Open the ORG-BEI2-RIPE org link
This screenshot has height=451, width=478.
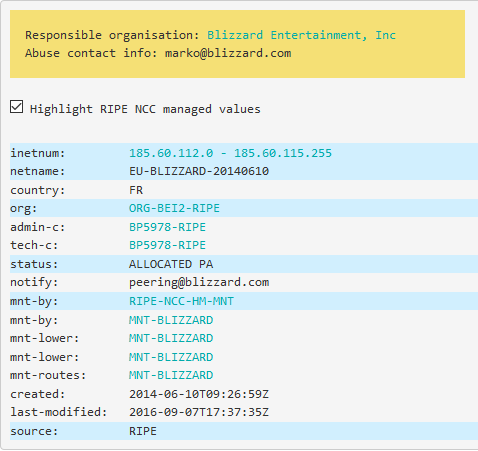pos(174,208)
